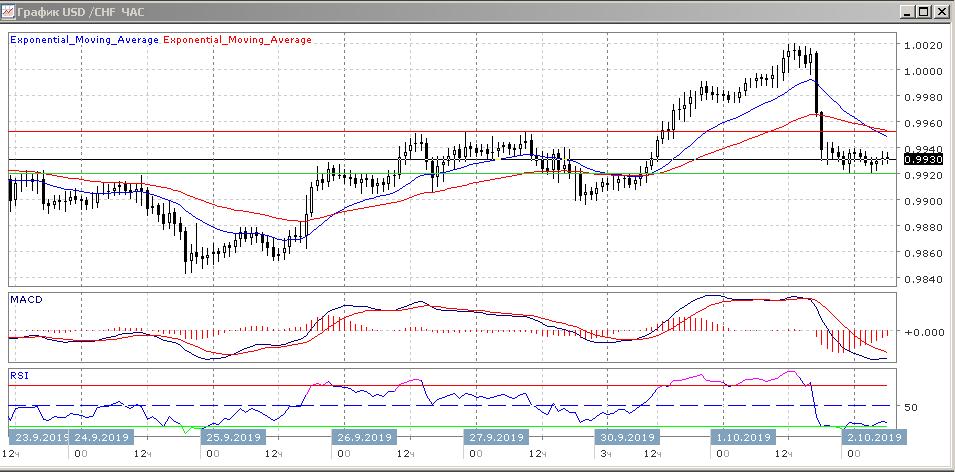
Task: Select the 27.9.2019 date marker
Action: point(495,437)
